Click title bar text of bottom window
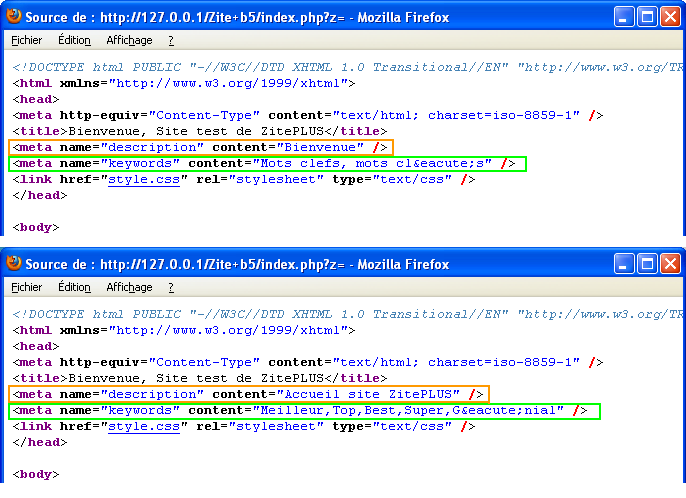686x498 pixels. 237,264
